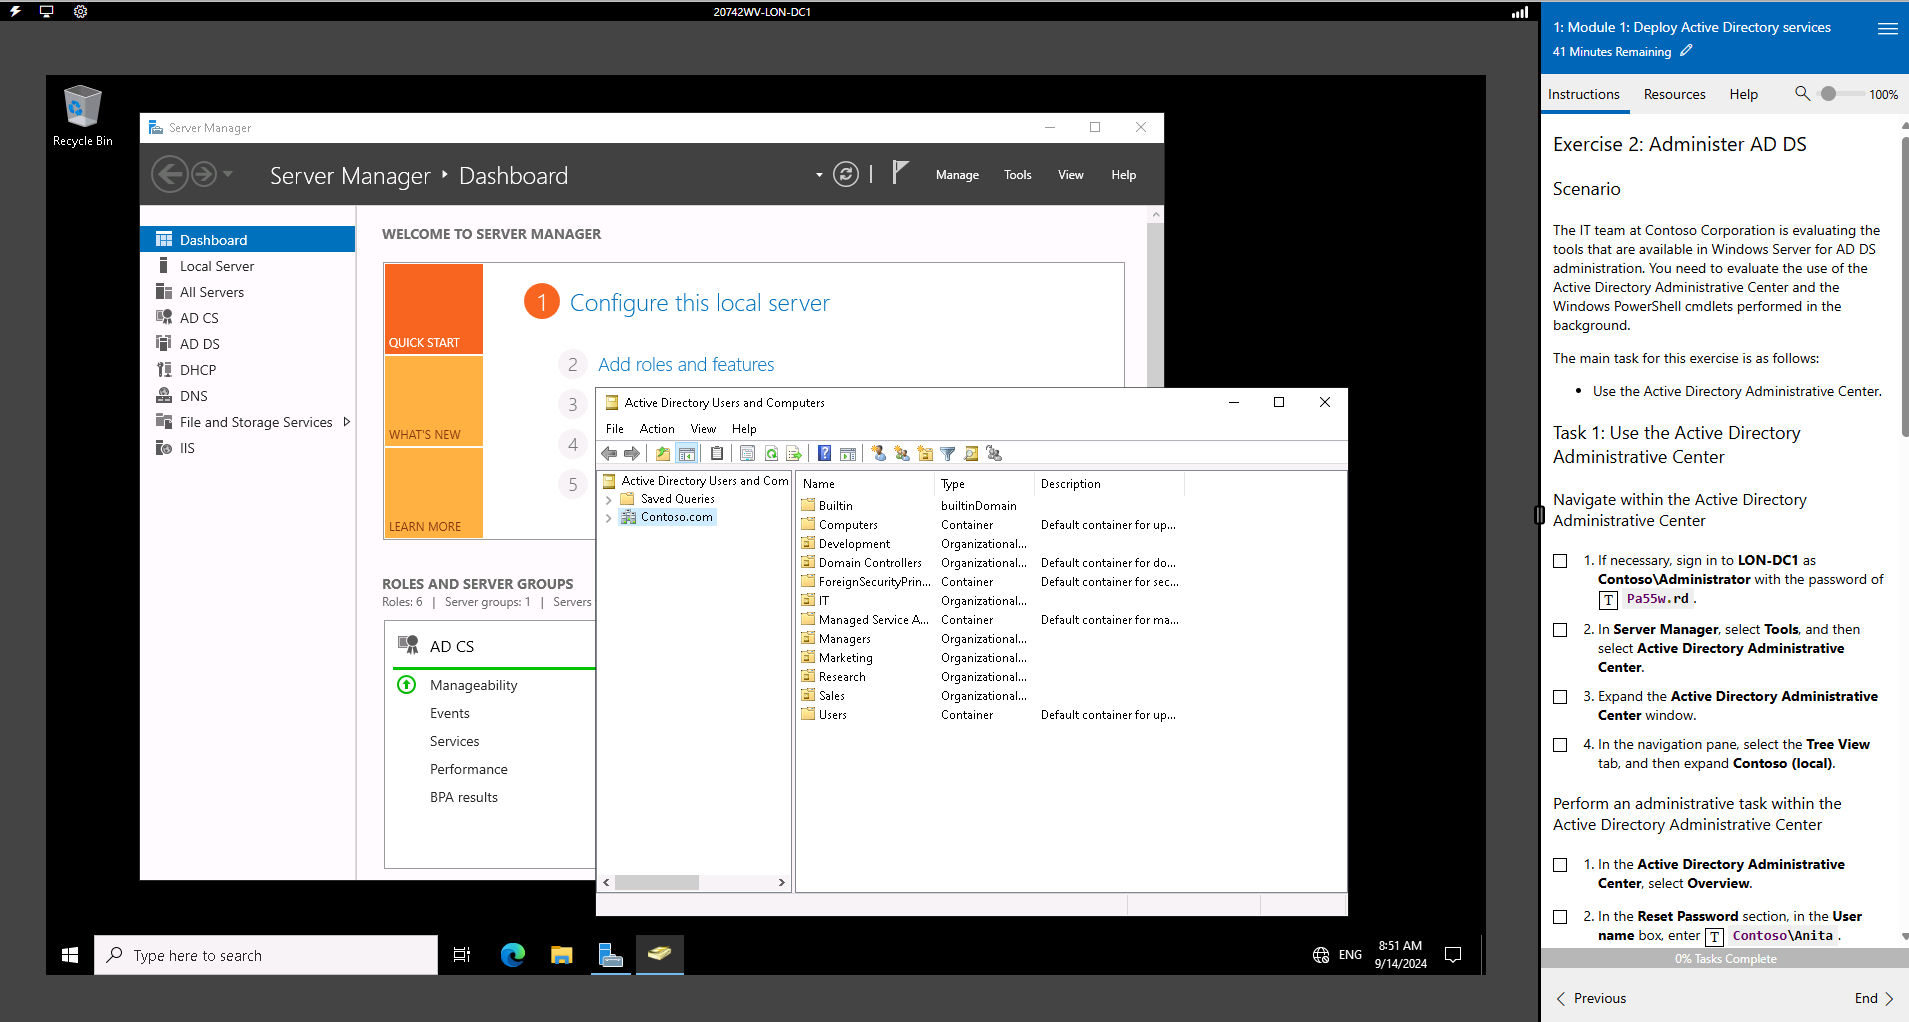Click the Windows Start button
The width and height of the screenshot is (1909, 1022).
pos(70,955)
